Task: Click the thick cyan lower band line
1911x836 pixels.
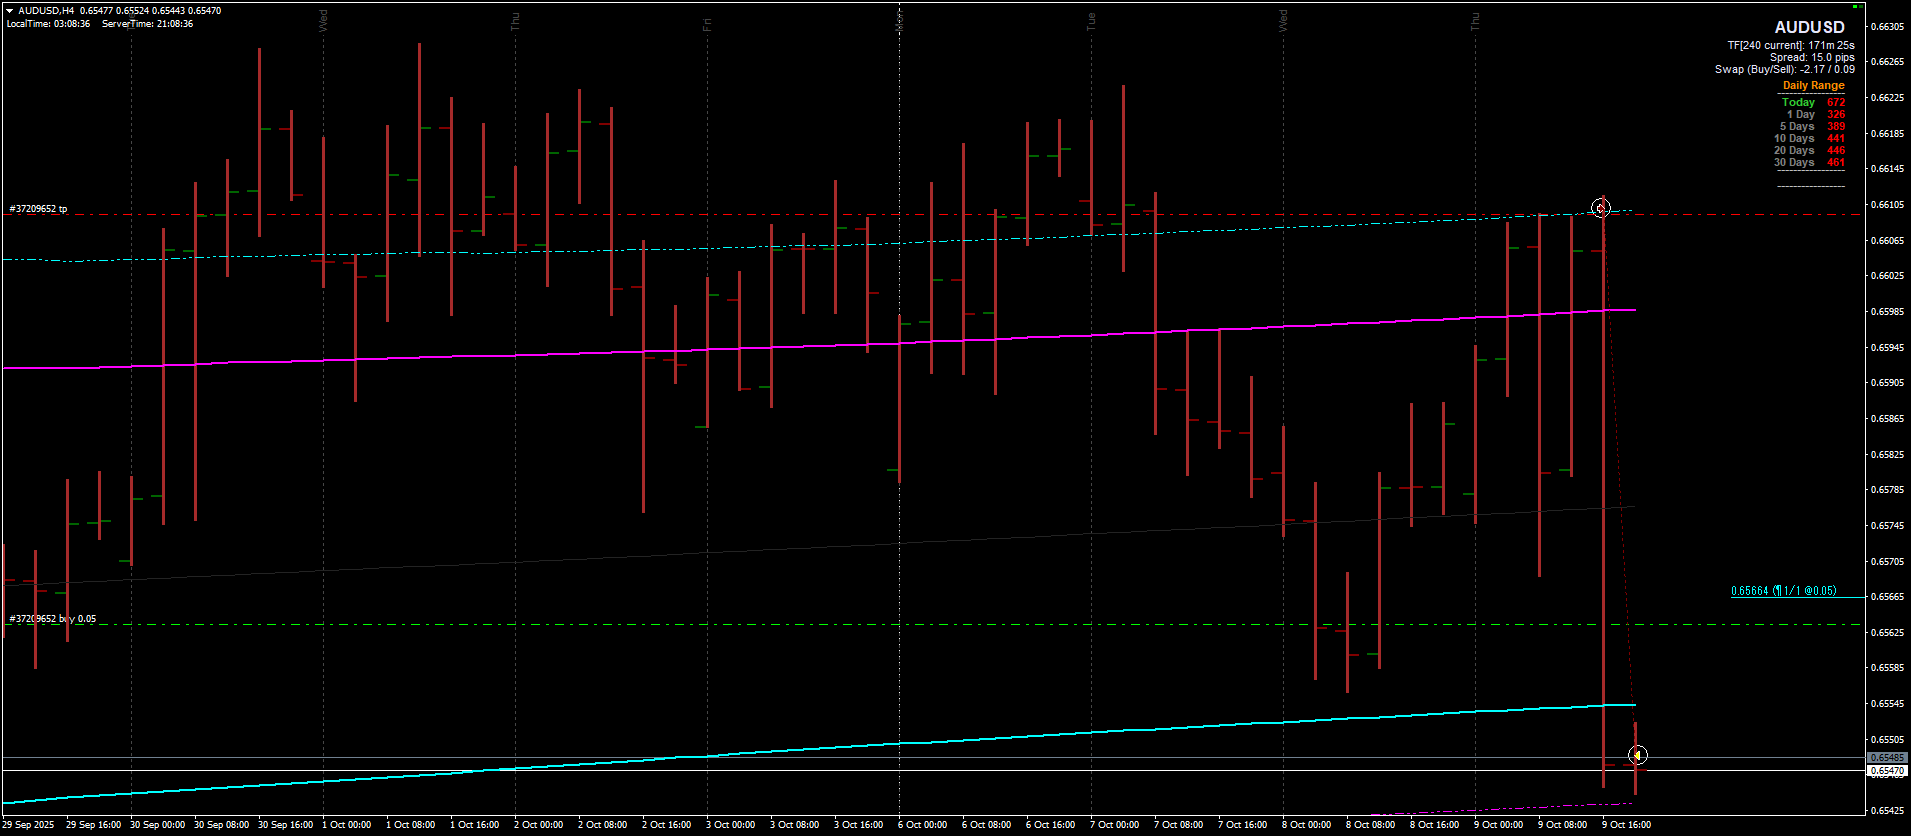Action: point(1000,737)
